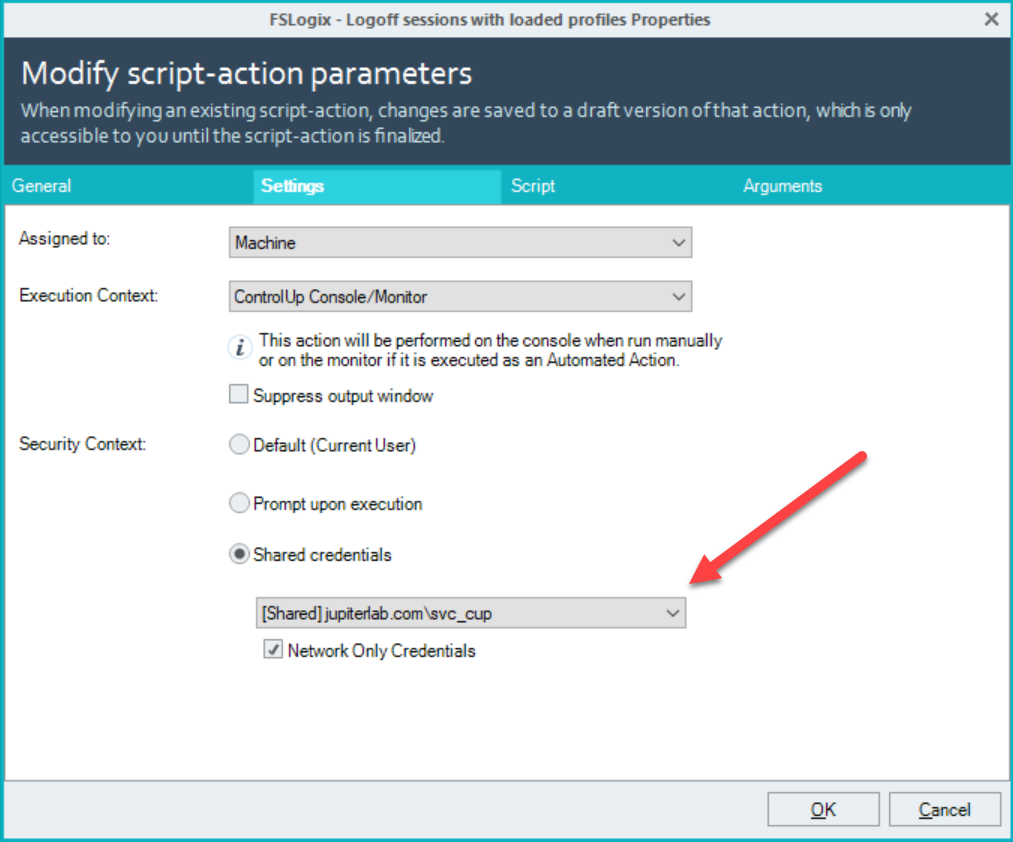This screenshot has height=842, width=1013.
Task: Click the Assigned to label
Action: [x=65, y=238]
